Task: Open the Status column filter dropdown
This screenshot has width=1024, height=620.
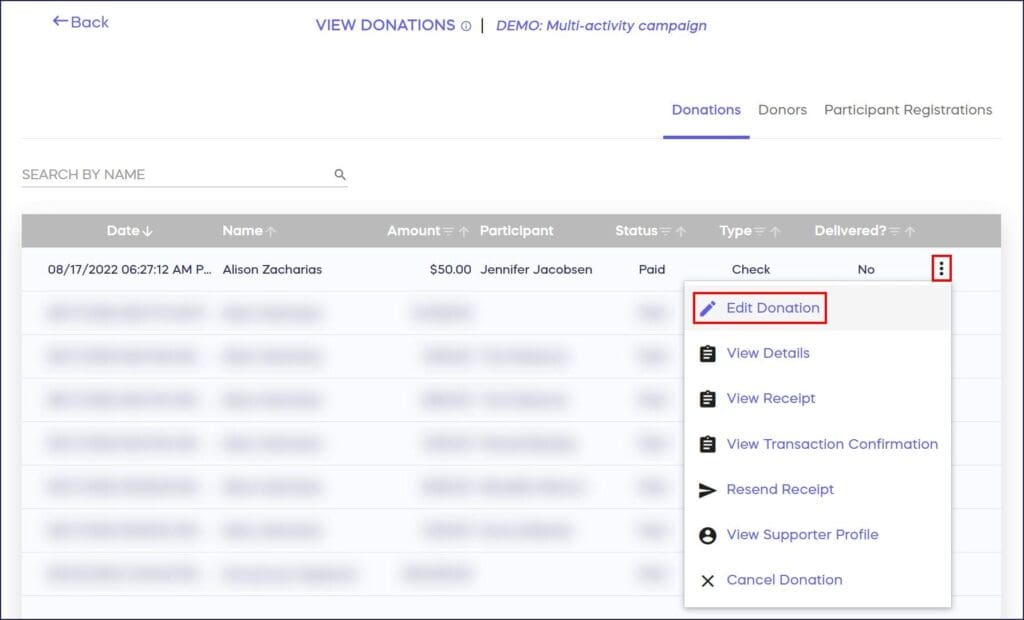Action: [667, 231]
